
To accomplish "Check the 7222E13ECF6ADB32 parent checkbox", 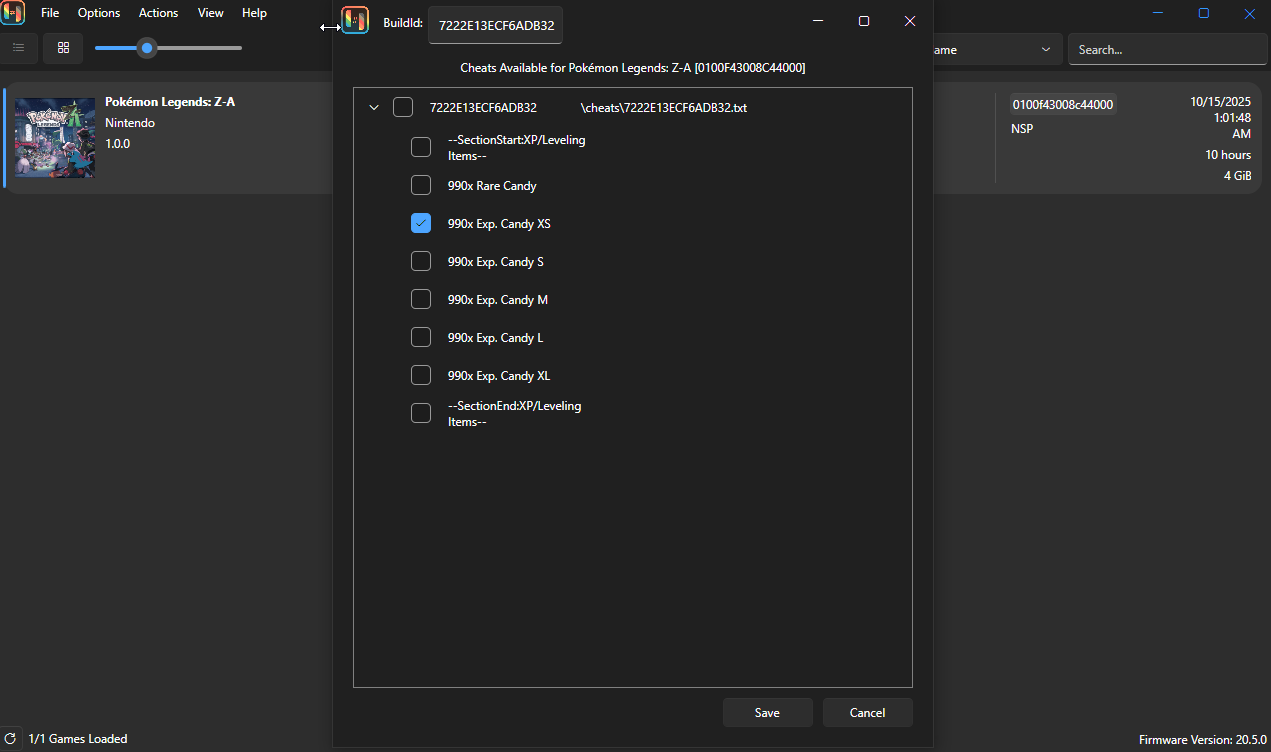I will (x=403, y=107).
